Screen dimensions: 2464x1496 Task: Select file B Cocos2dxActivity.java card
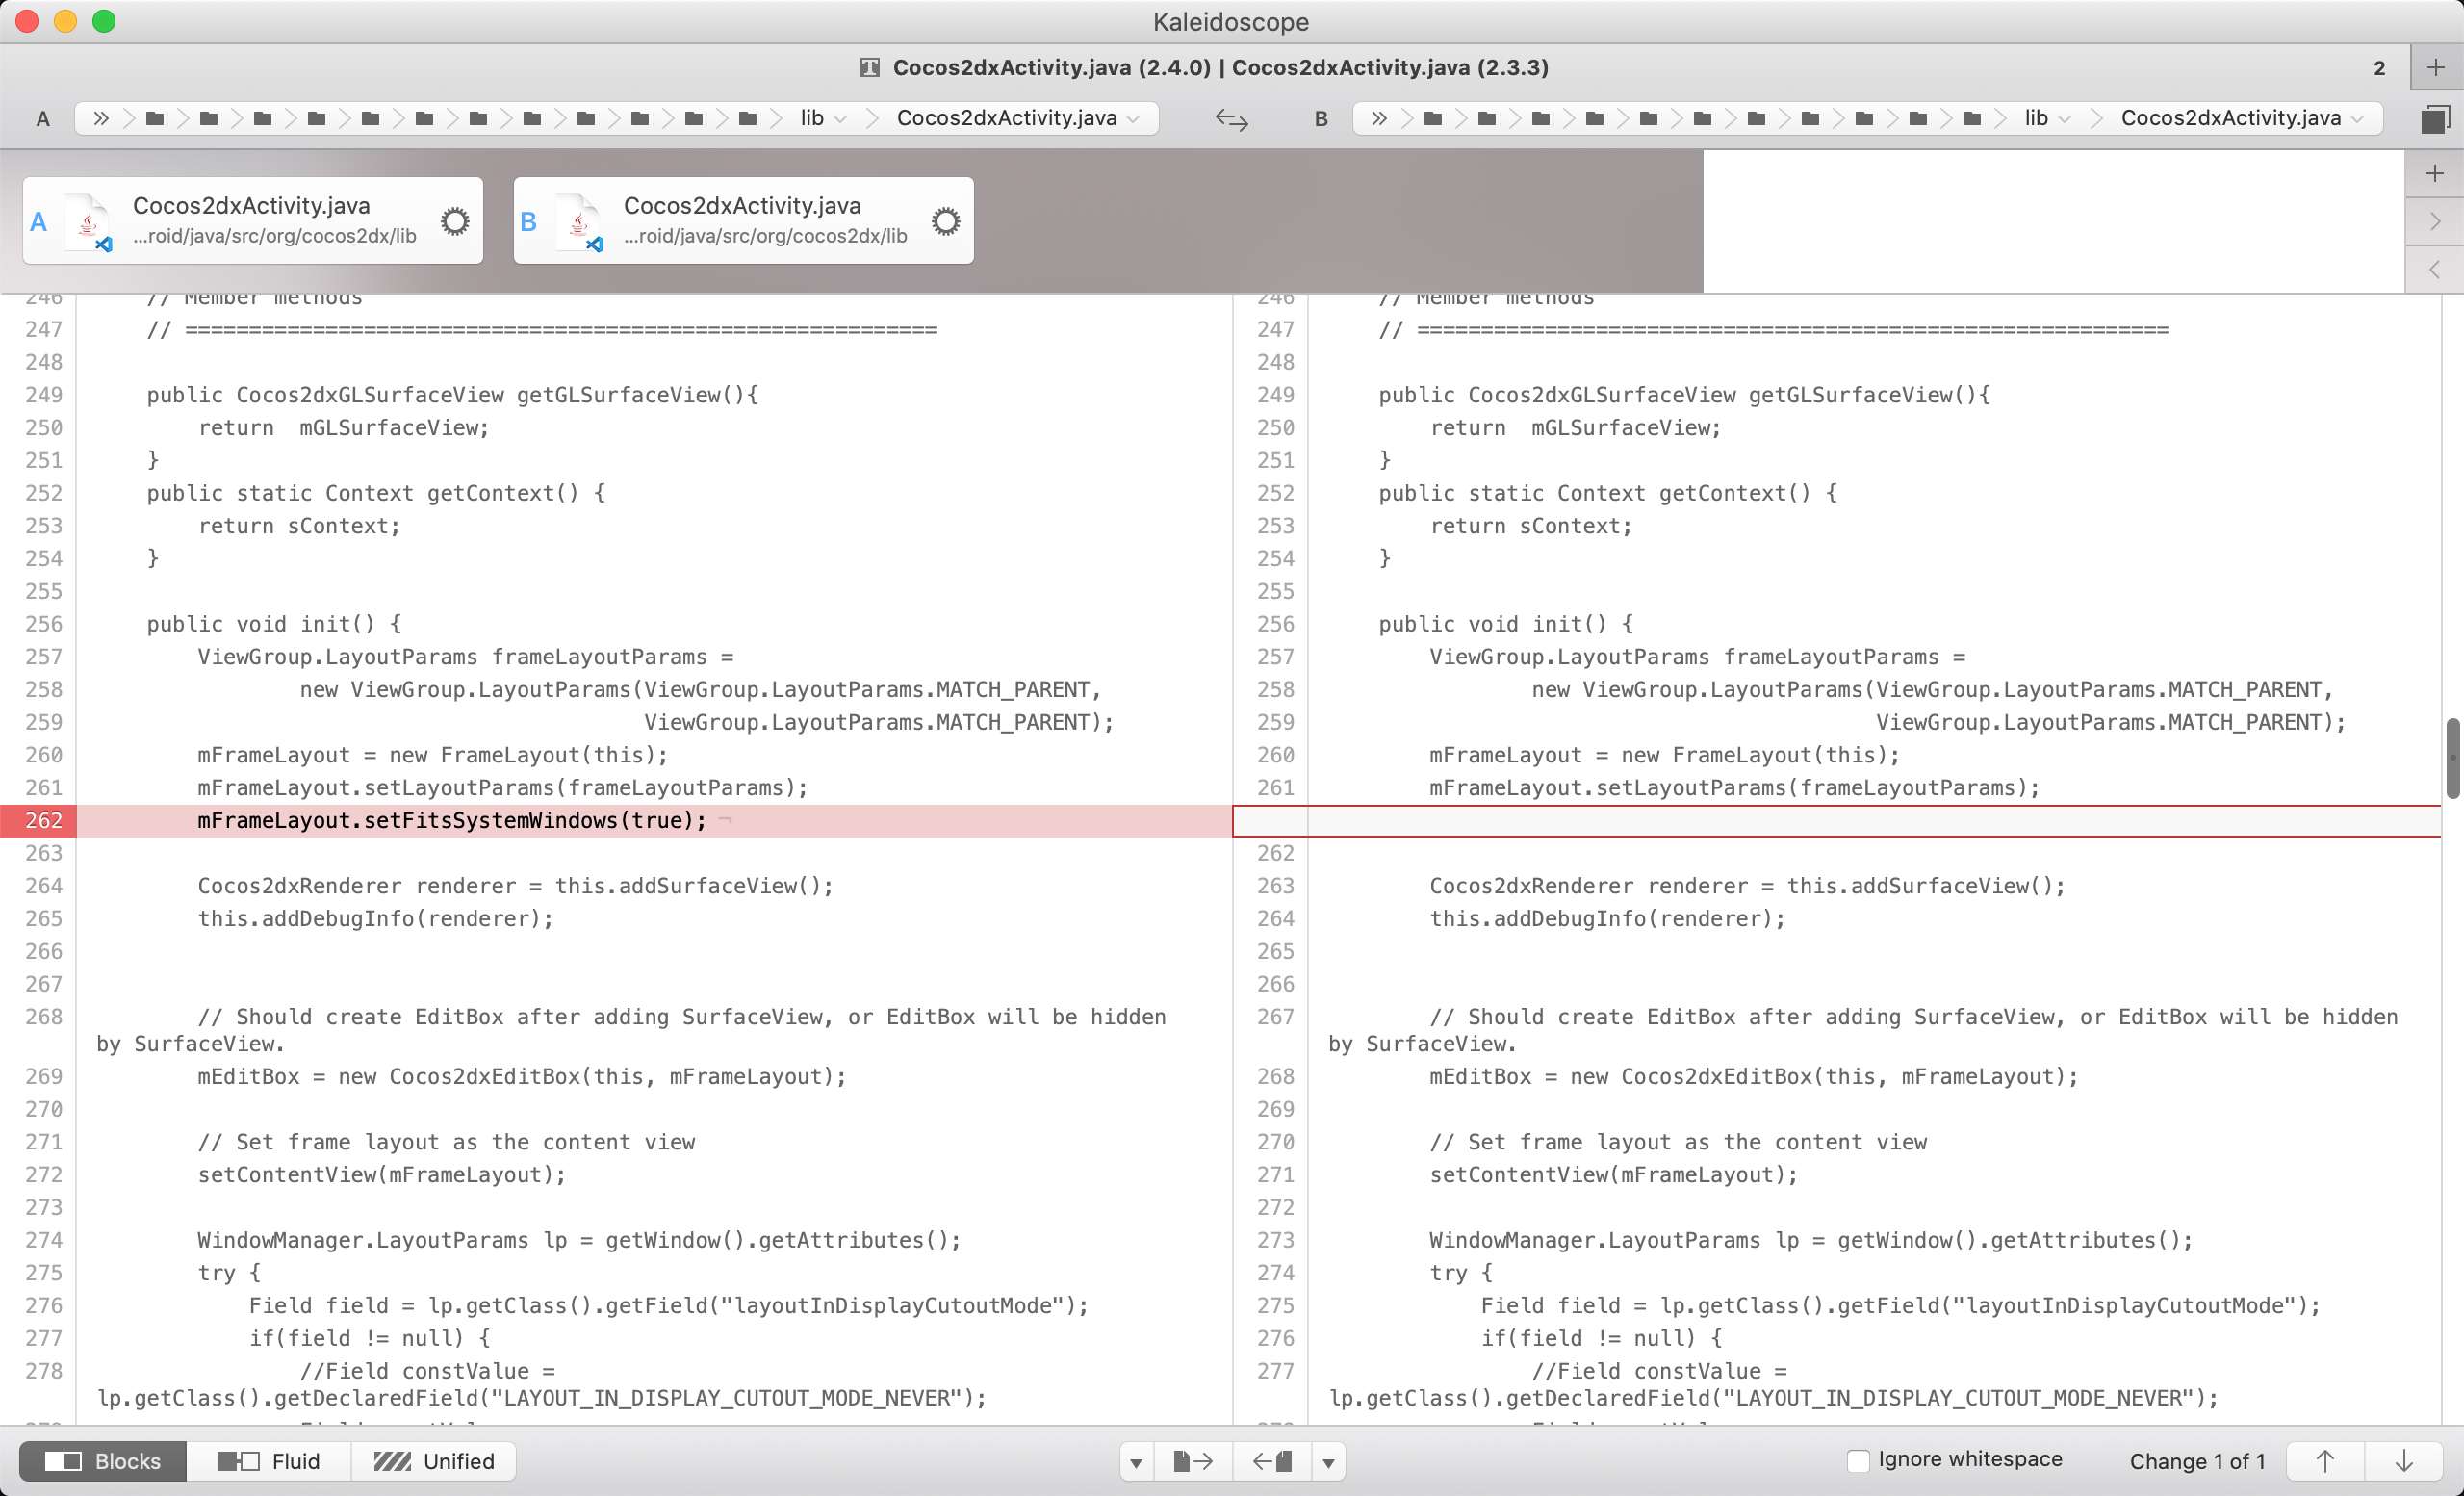pos(742,220)
